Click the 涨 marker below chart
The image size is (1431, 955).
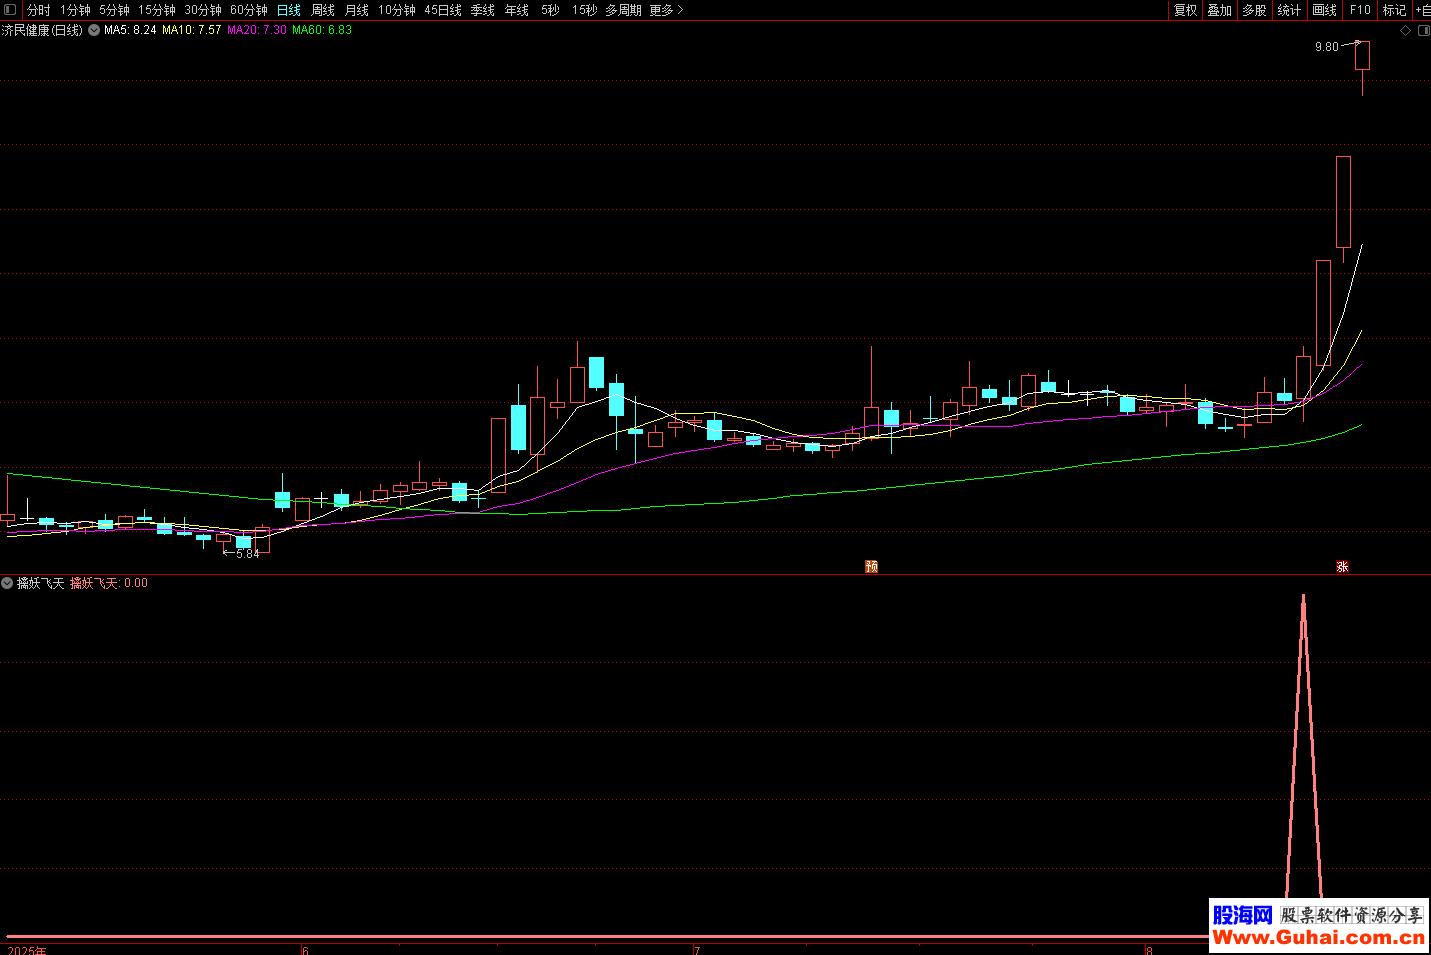1343,566
